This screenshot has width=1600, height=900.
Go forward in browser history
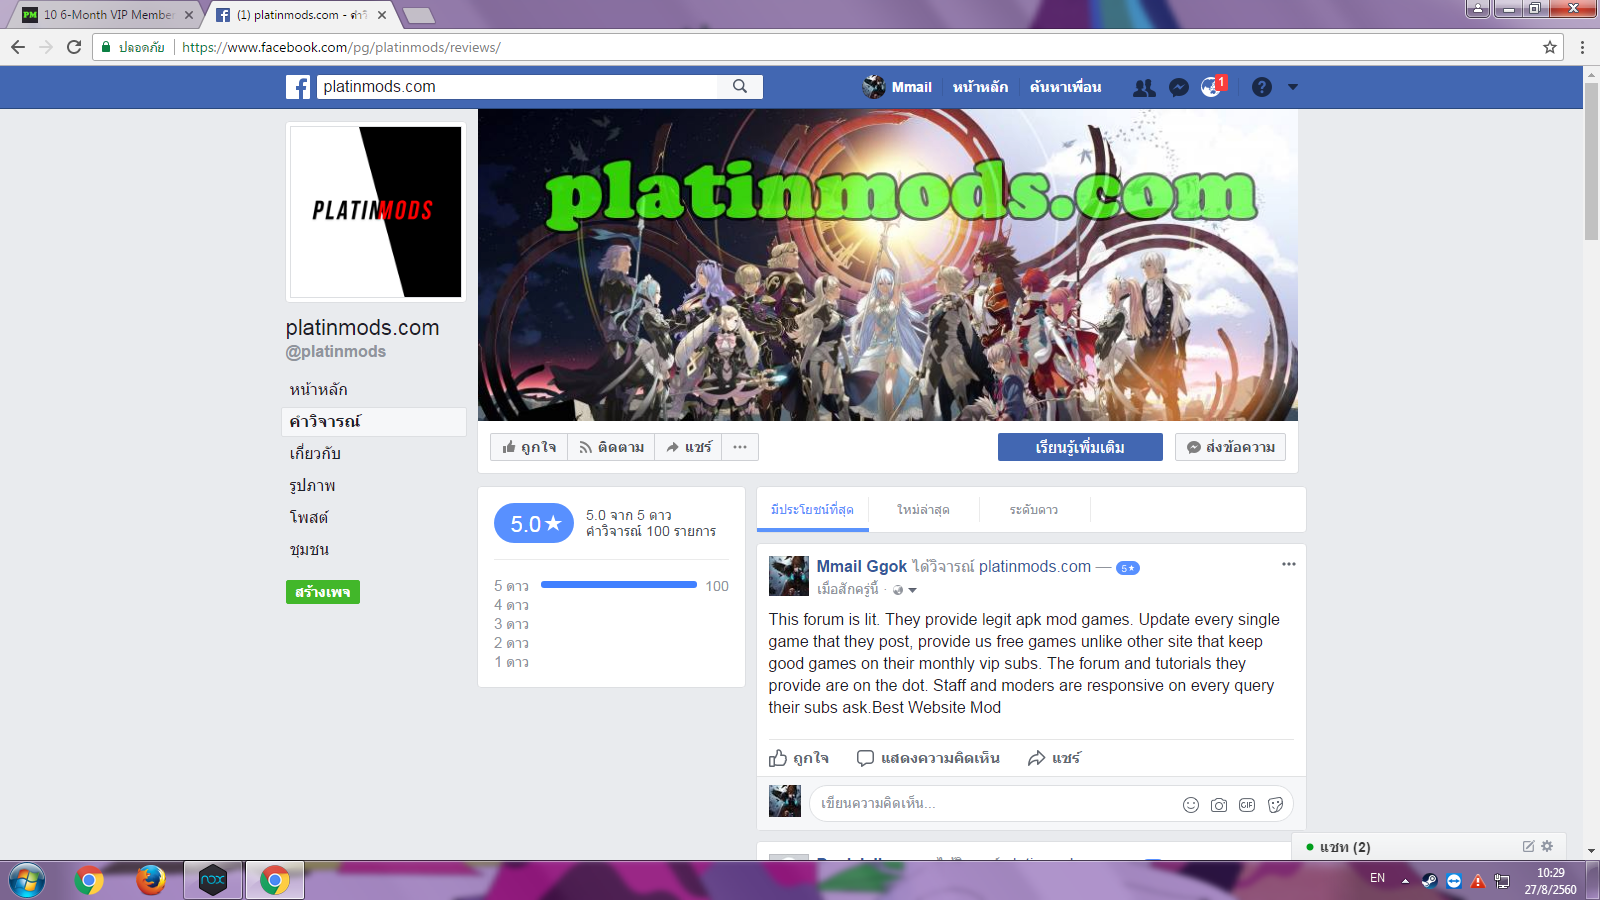coord(46,47)
